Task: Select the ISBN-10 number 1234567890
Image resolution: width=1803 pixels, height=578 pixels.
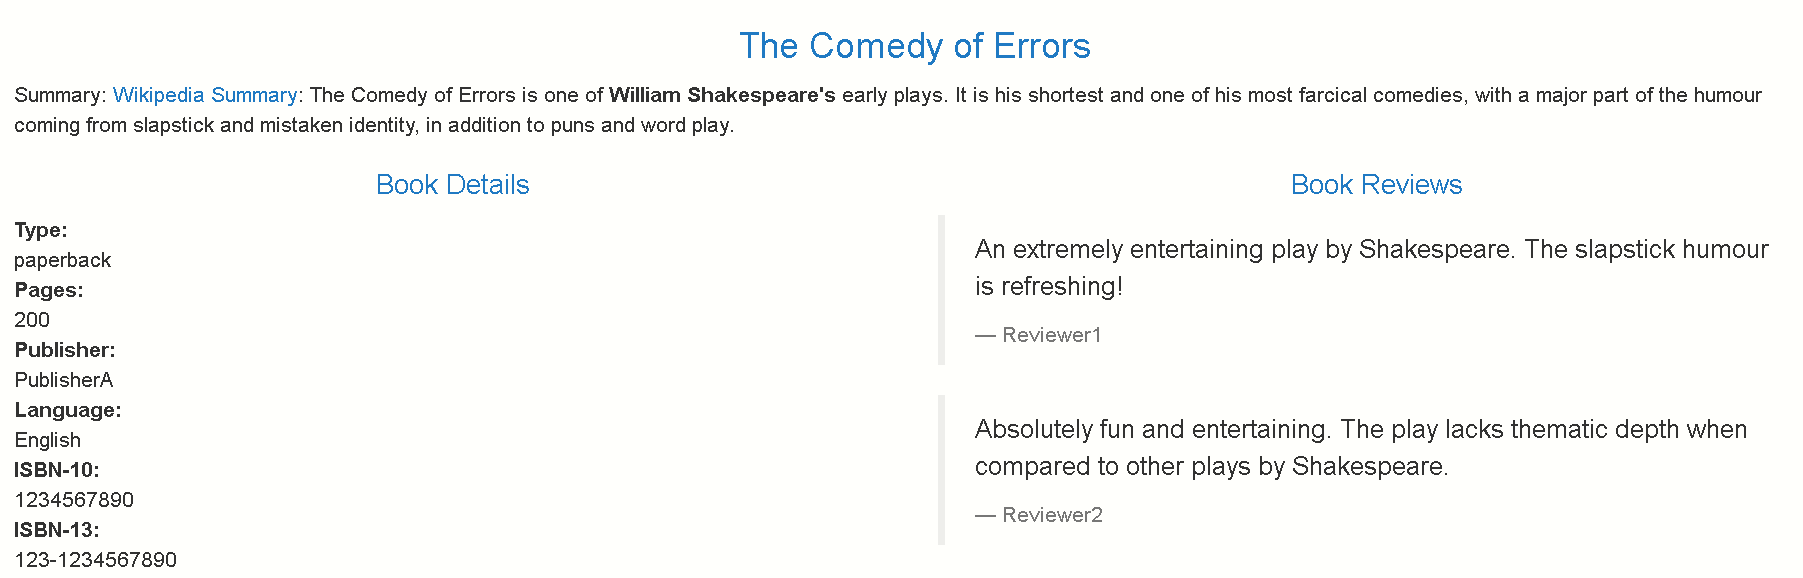Action: point(74,500)
